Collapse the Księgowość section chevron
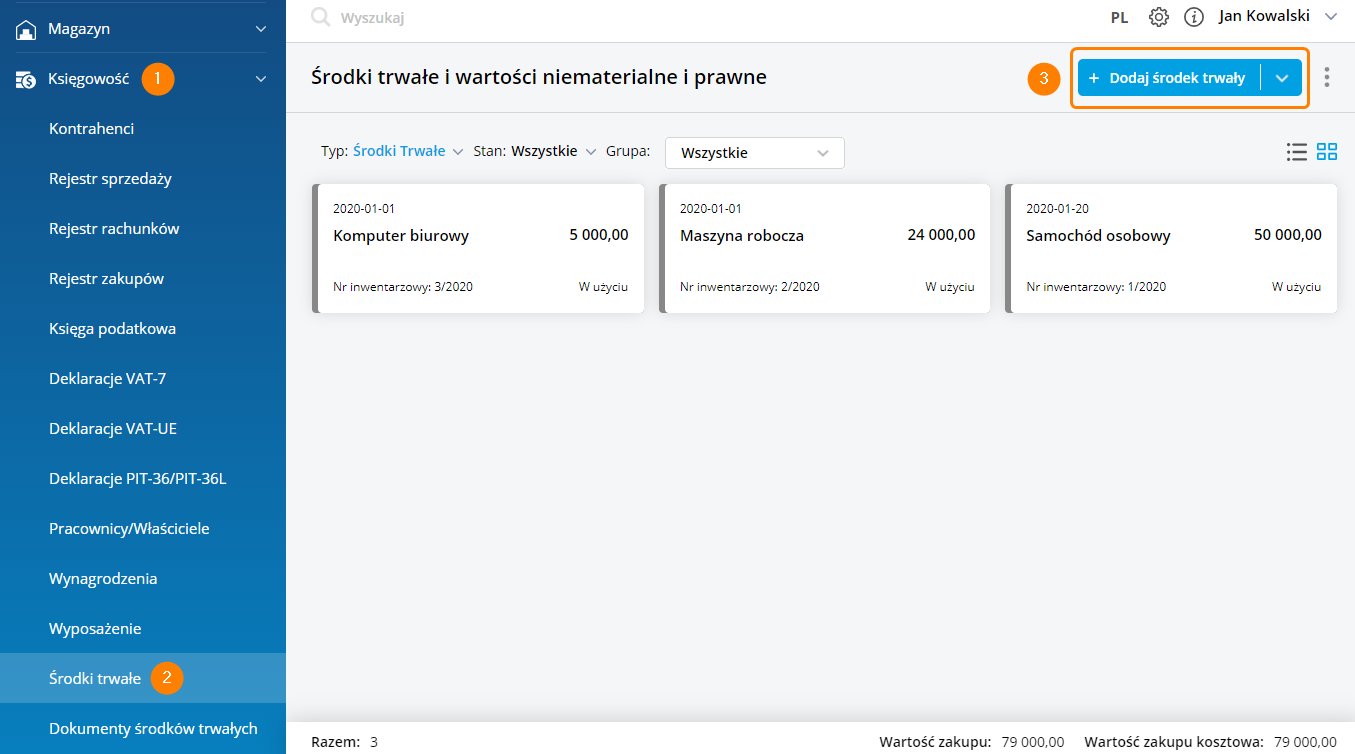 tap(261, 79)
